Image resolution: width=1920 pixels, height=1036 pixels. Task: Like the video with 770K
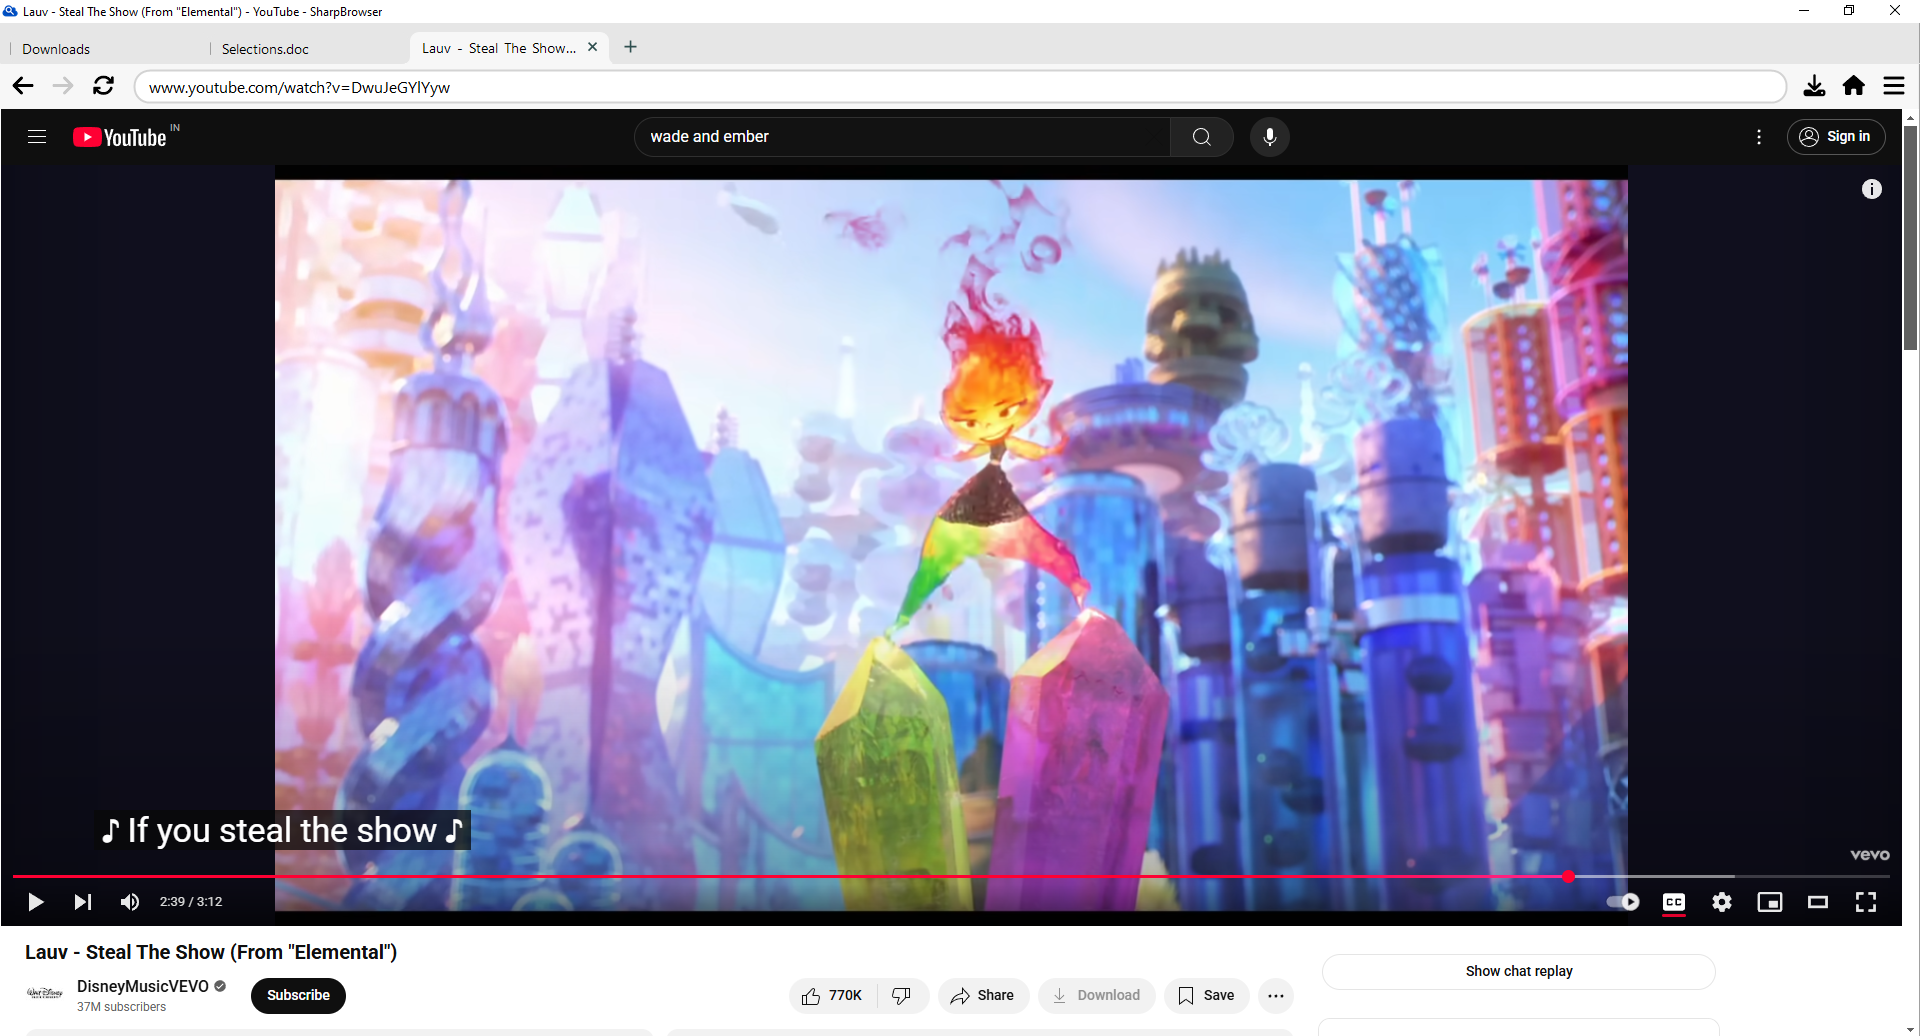coord(832,996)
